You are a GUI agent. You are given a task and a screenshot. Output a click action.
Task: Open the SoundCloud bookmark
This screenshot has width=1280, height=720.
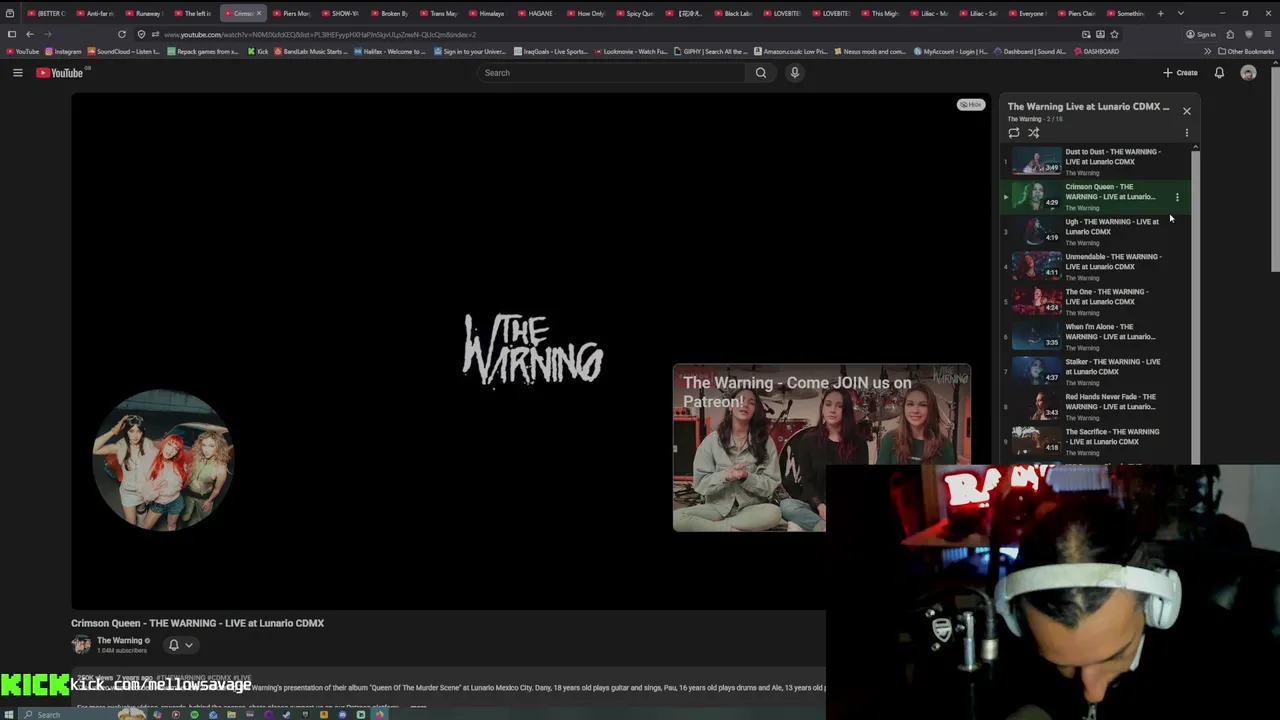pos(124,51)
